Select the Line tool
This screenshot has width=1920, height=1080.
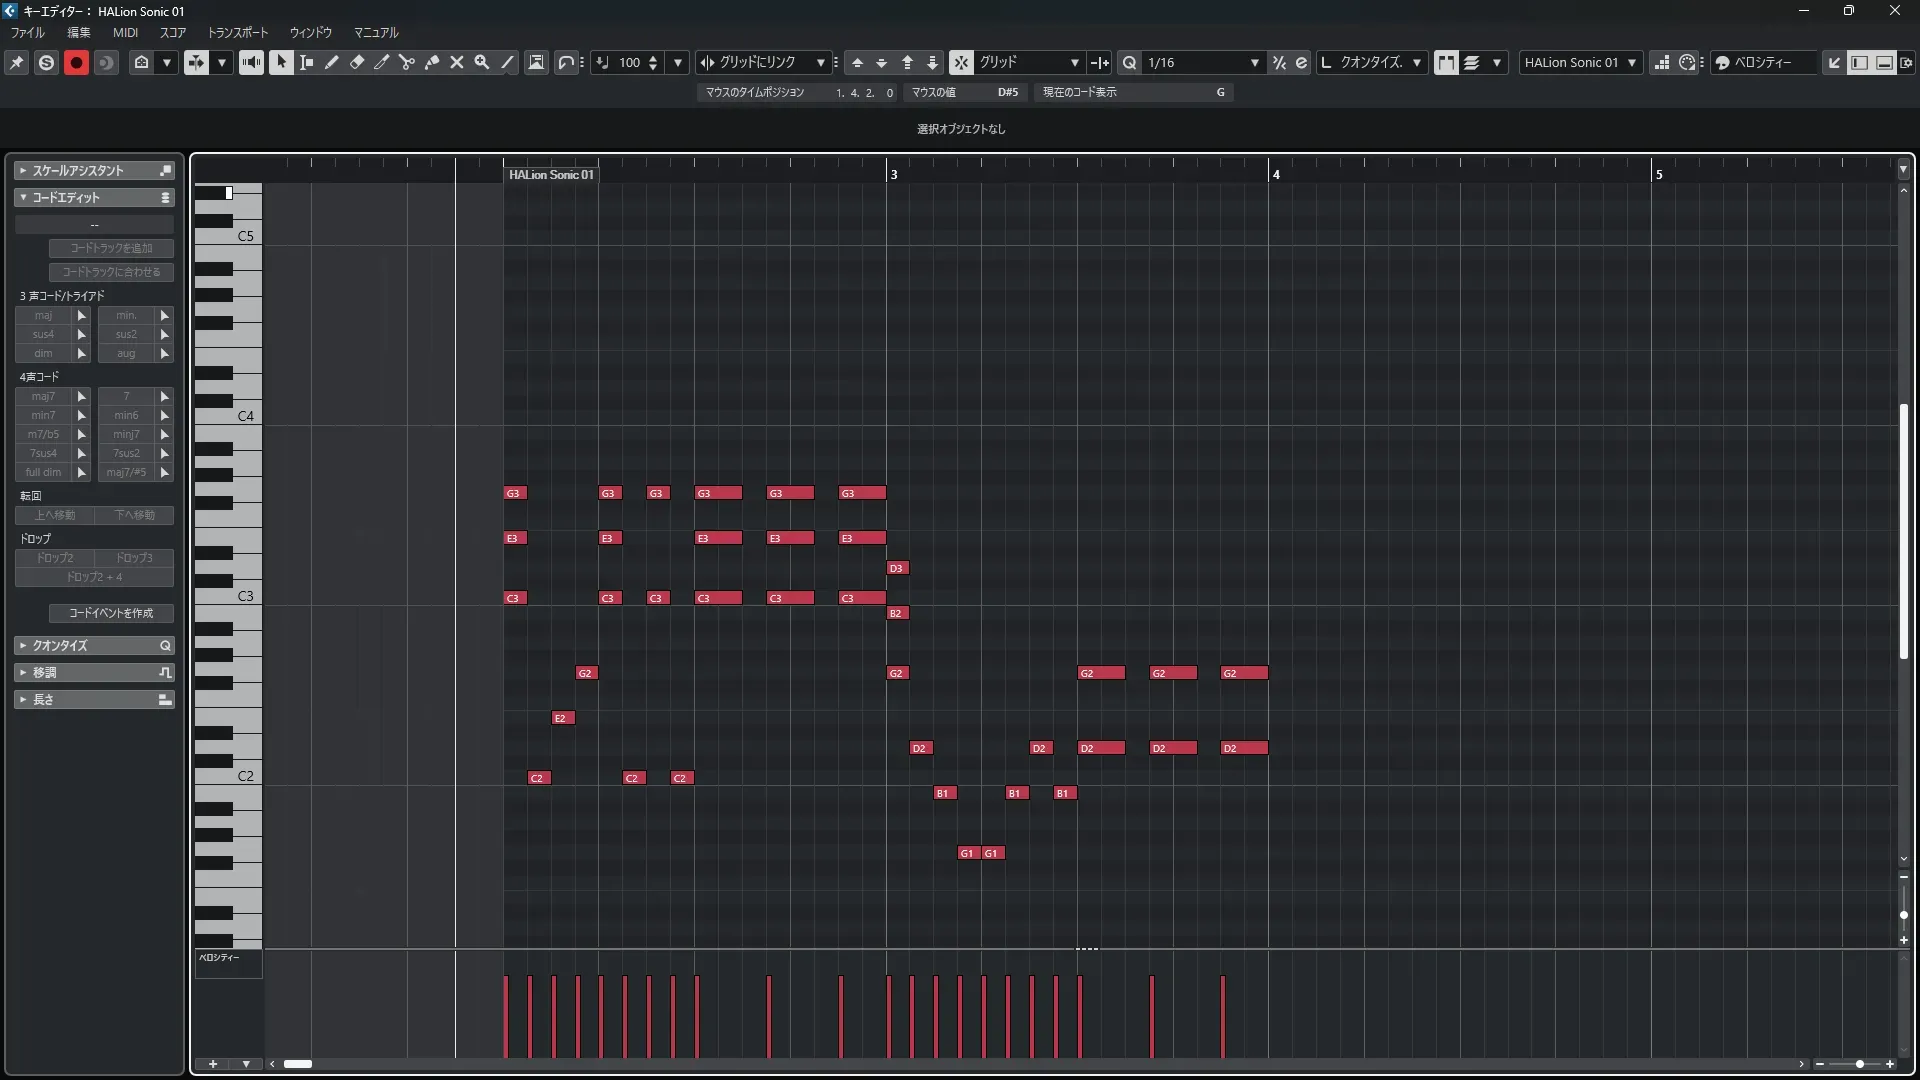(x=507, y=62)
